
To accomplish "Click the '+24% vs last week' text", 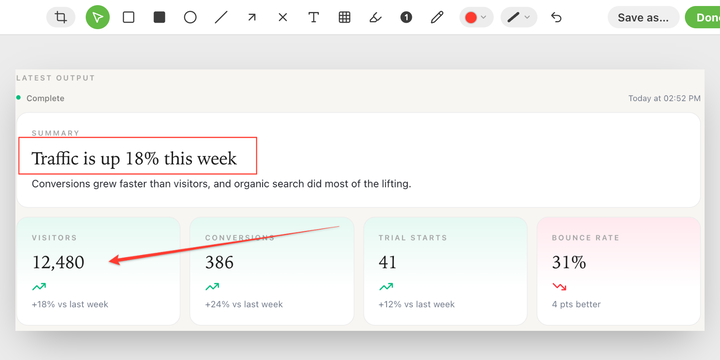I will click(244, 304).
